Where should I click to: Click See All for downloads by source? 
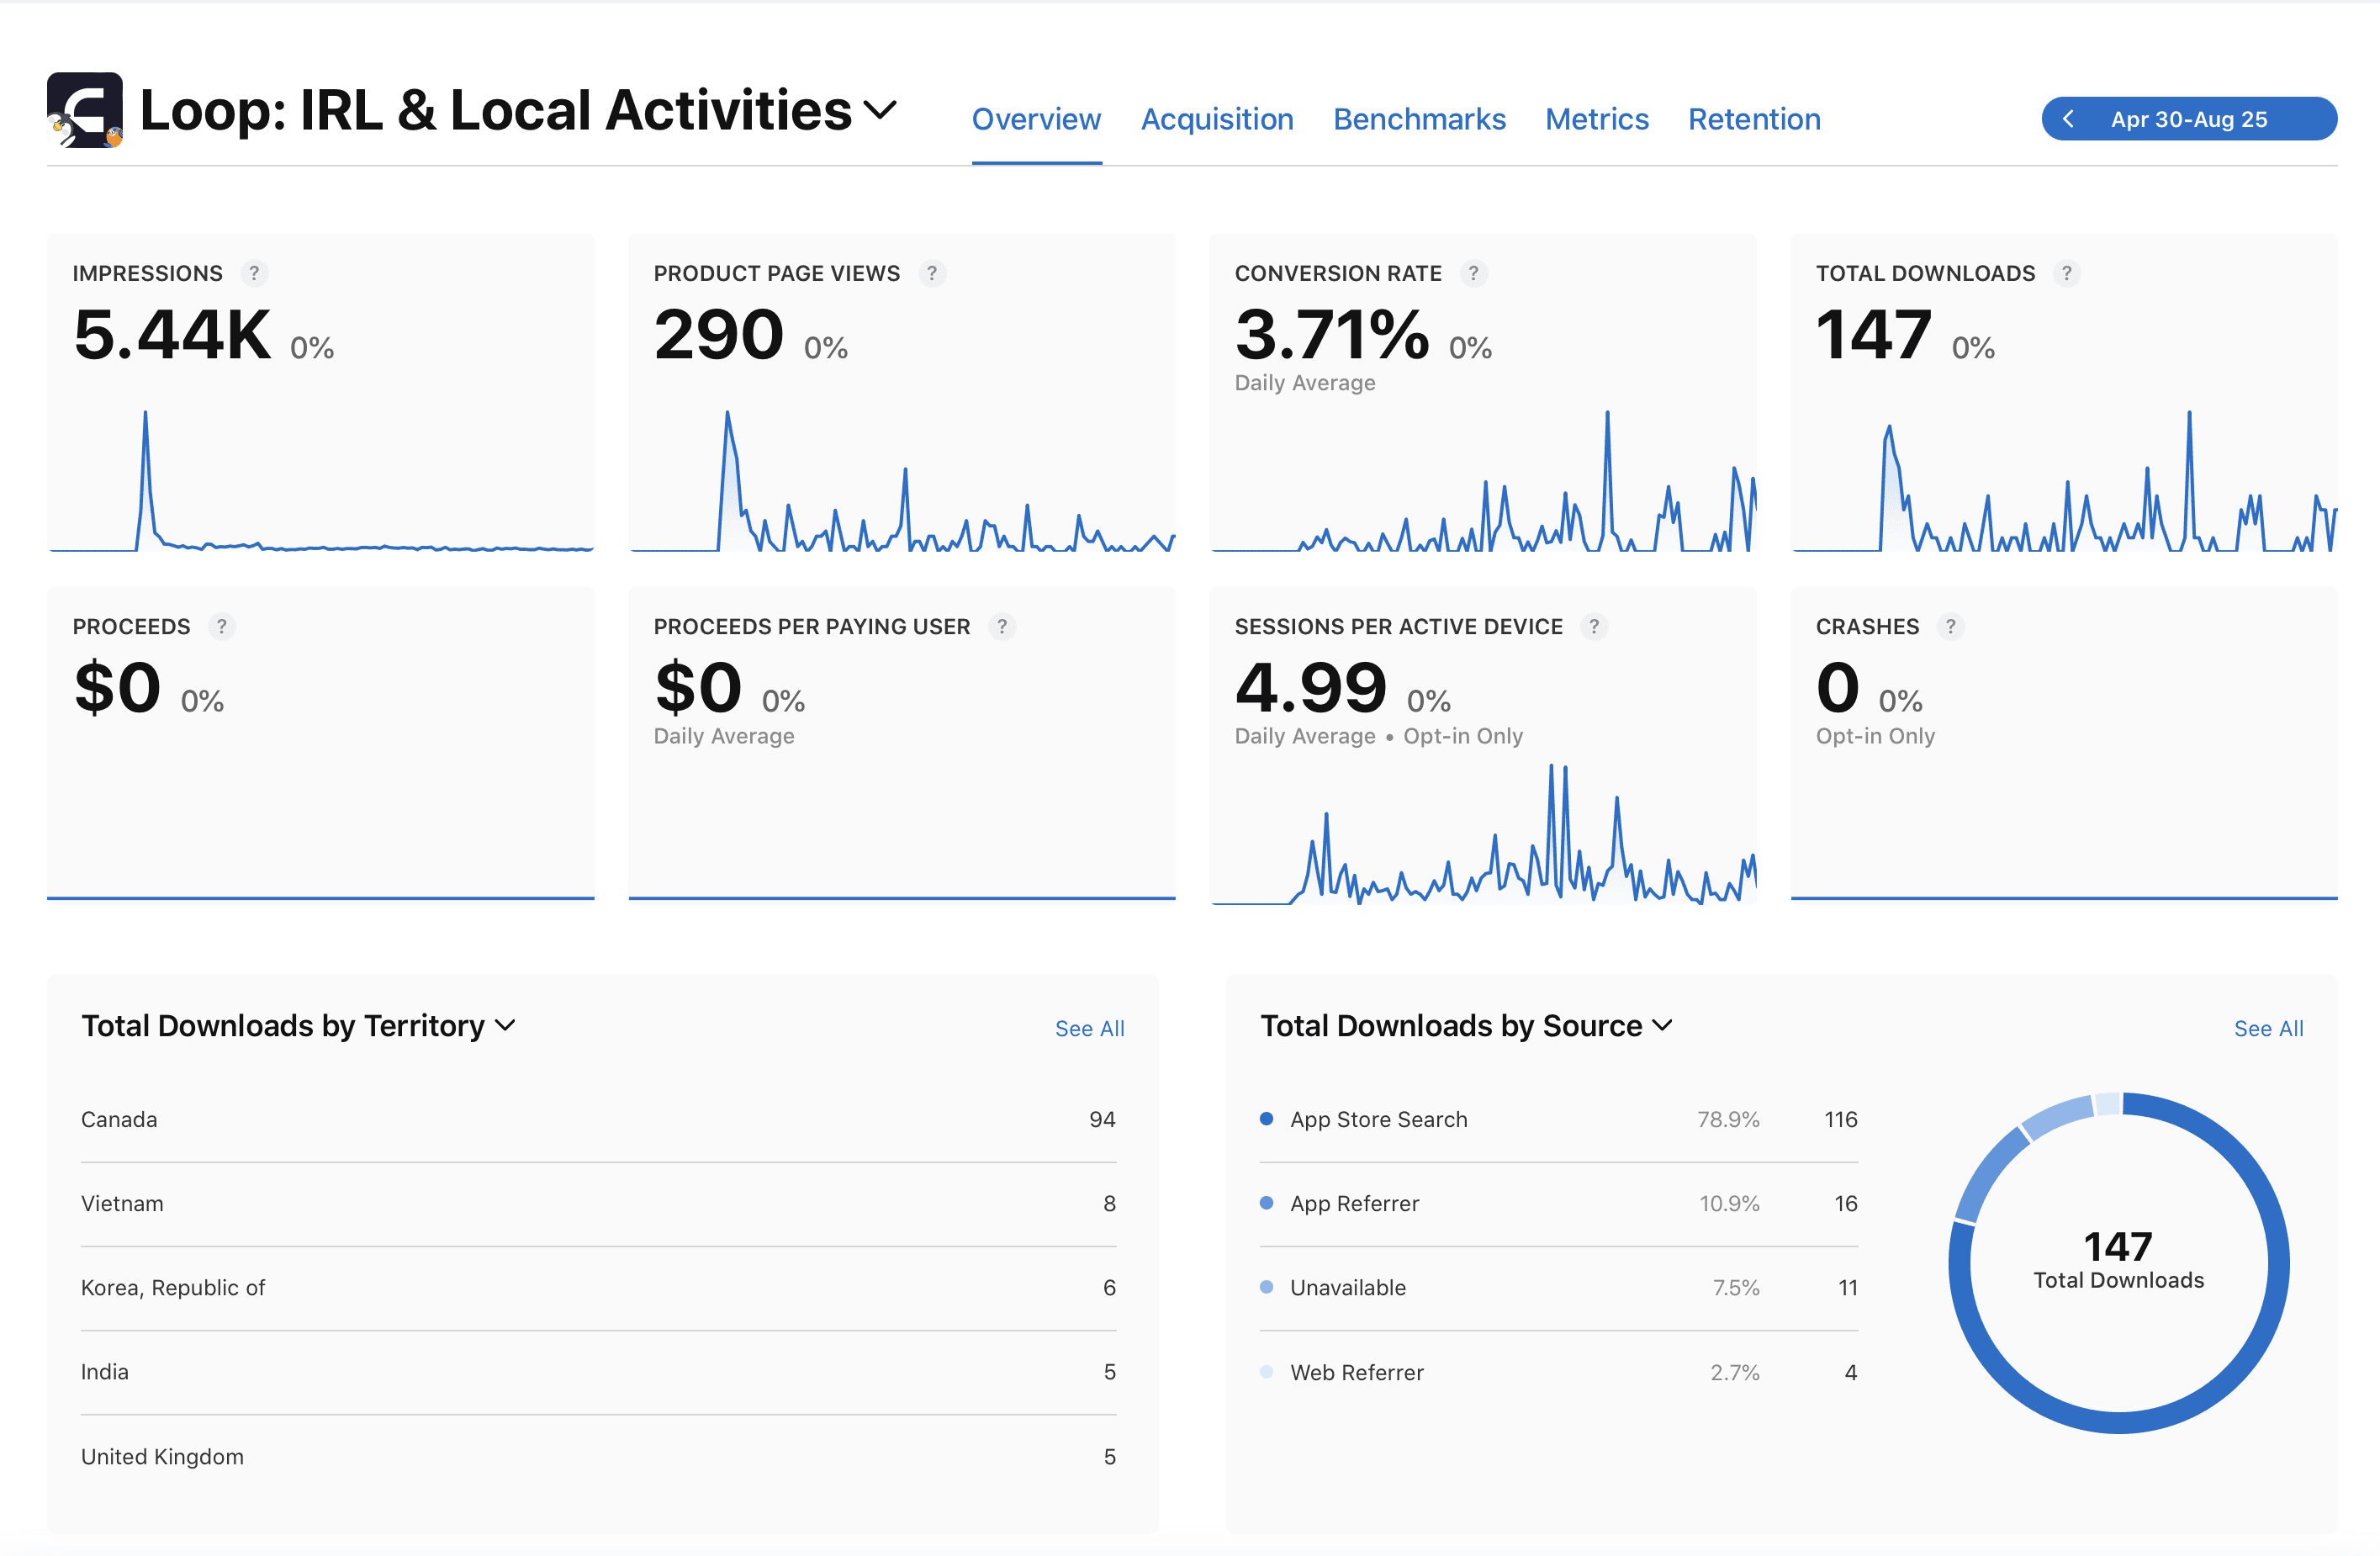click(x=2268, y=1028)
